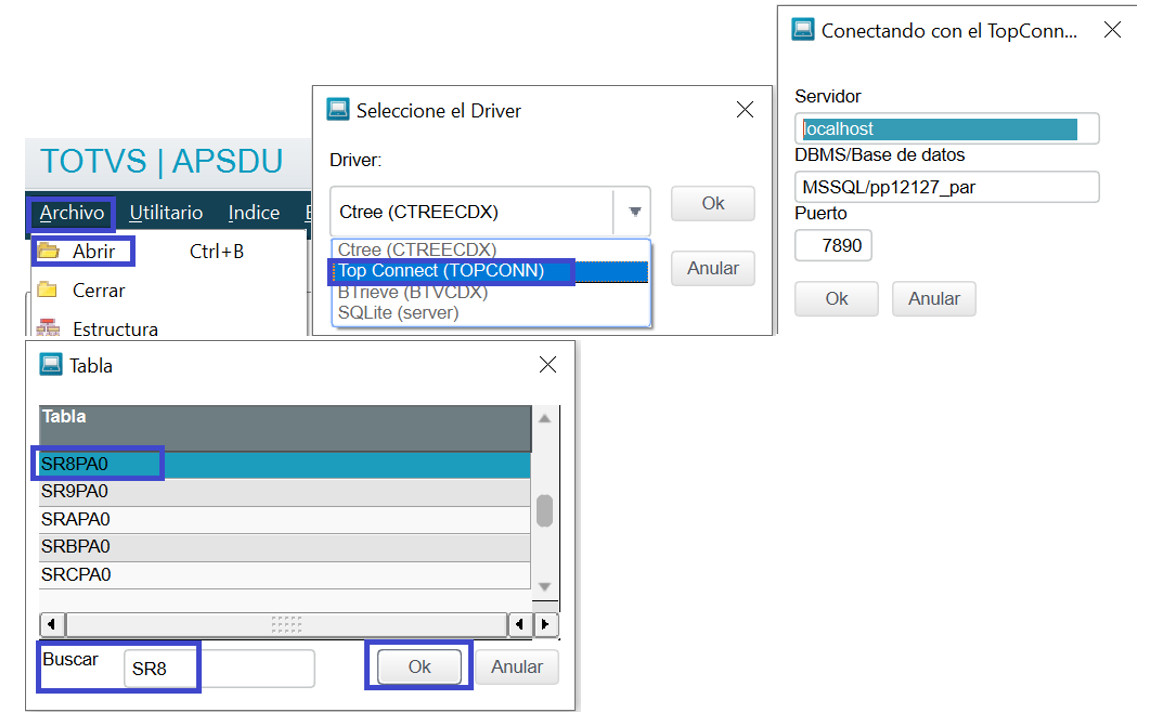Confirm driver selection with Ok
The image size is (1153, 723).
[x=713, y=204]
